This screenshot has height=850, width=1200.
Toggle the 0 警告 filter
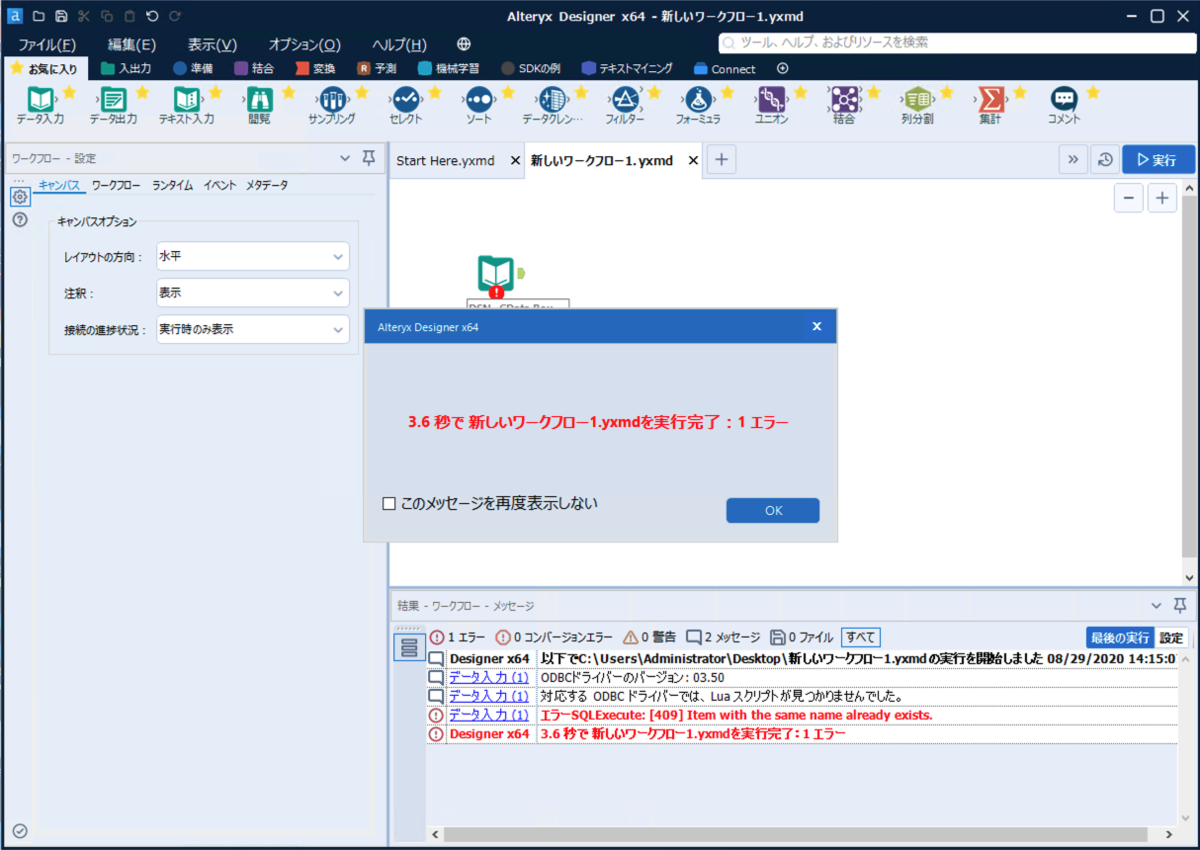[x=649, y=637]
